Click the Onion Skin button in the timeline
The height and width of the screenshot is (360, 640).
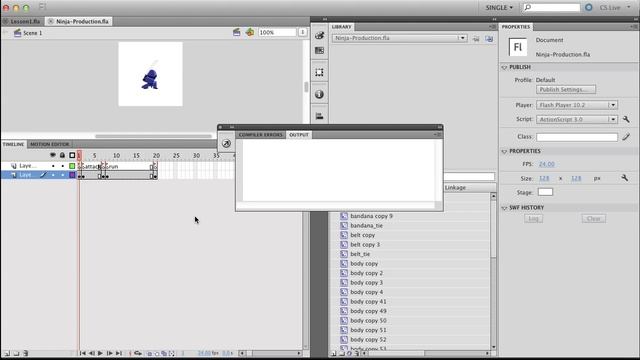point(149,353)
